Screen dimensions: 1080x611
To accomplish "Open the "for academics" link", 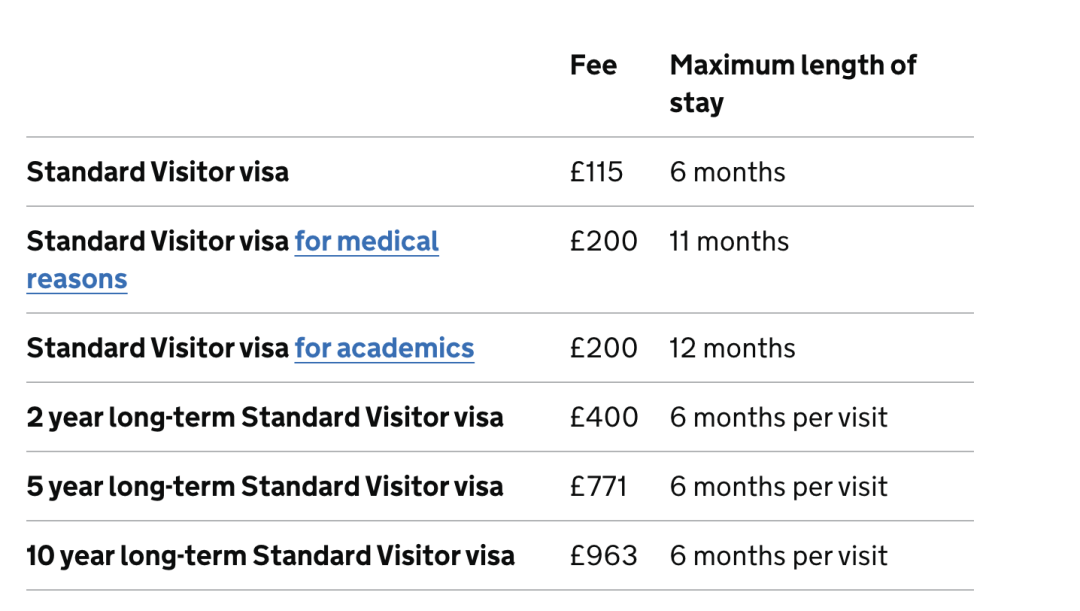I will point(384,348).
